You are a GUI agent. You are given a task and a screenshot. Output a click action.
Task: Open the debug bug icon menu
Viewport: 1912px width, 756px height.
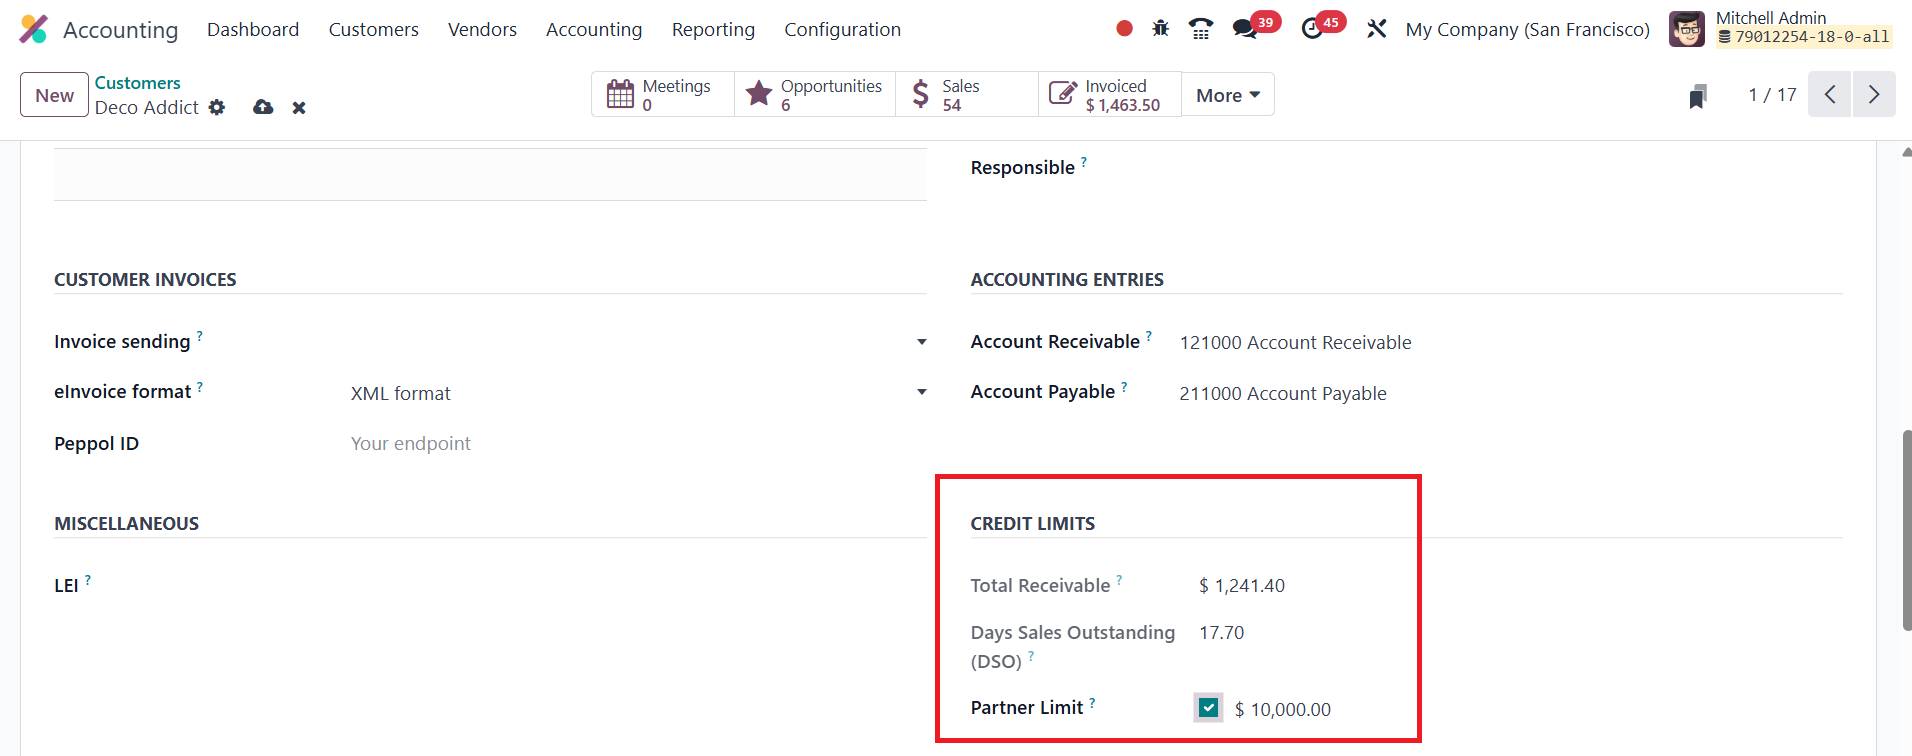1160,29
